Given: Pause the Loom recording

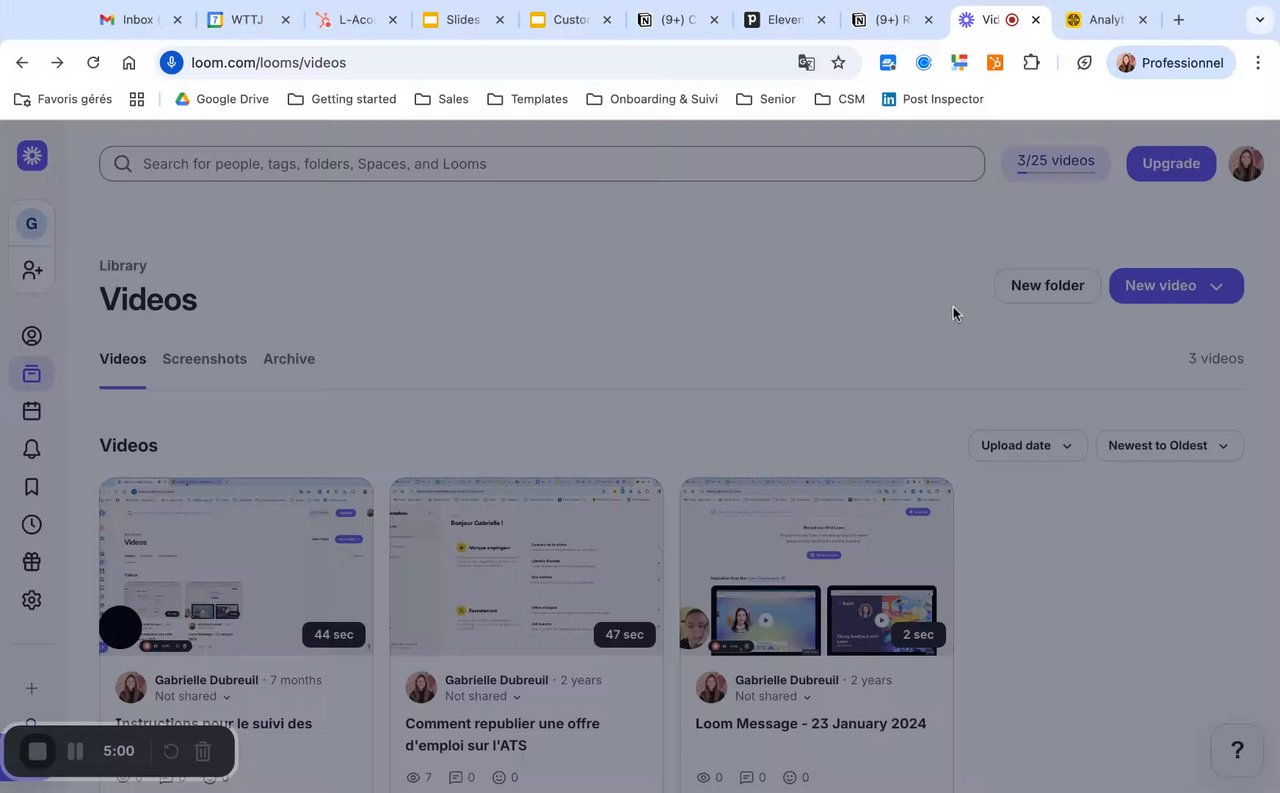Looking at the screenshot, I should click(x=75, y=751).
